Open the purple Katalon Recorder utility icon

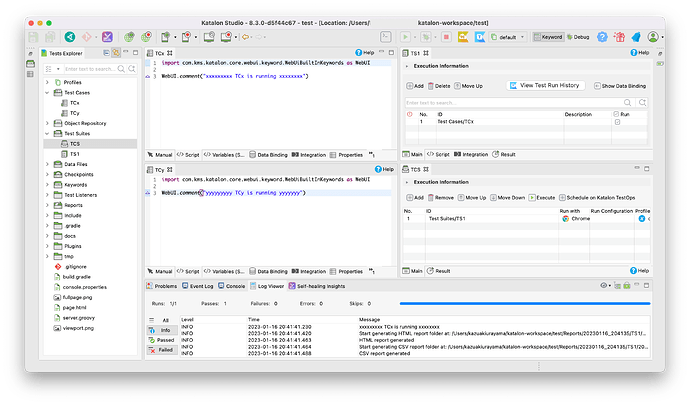coord(107,37)
